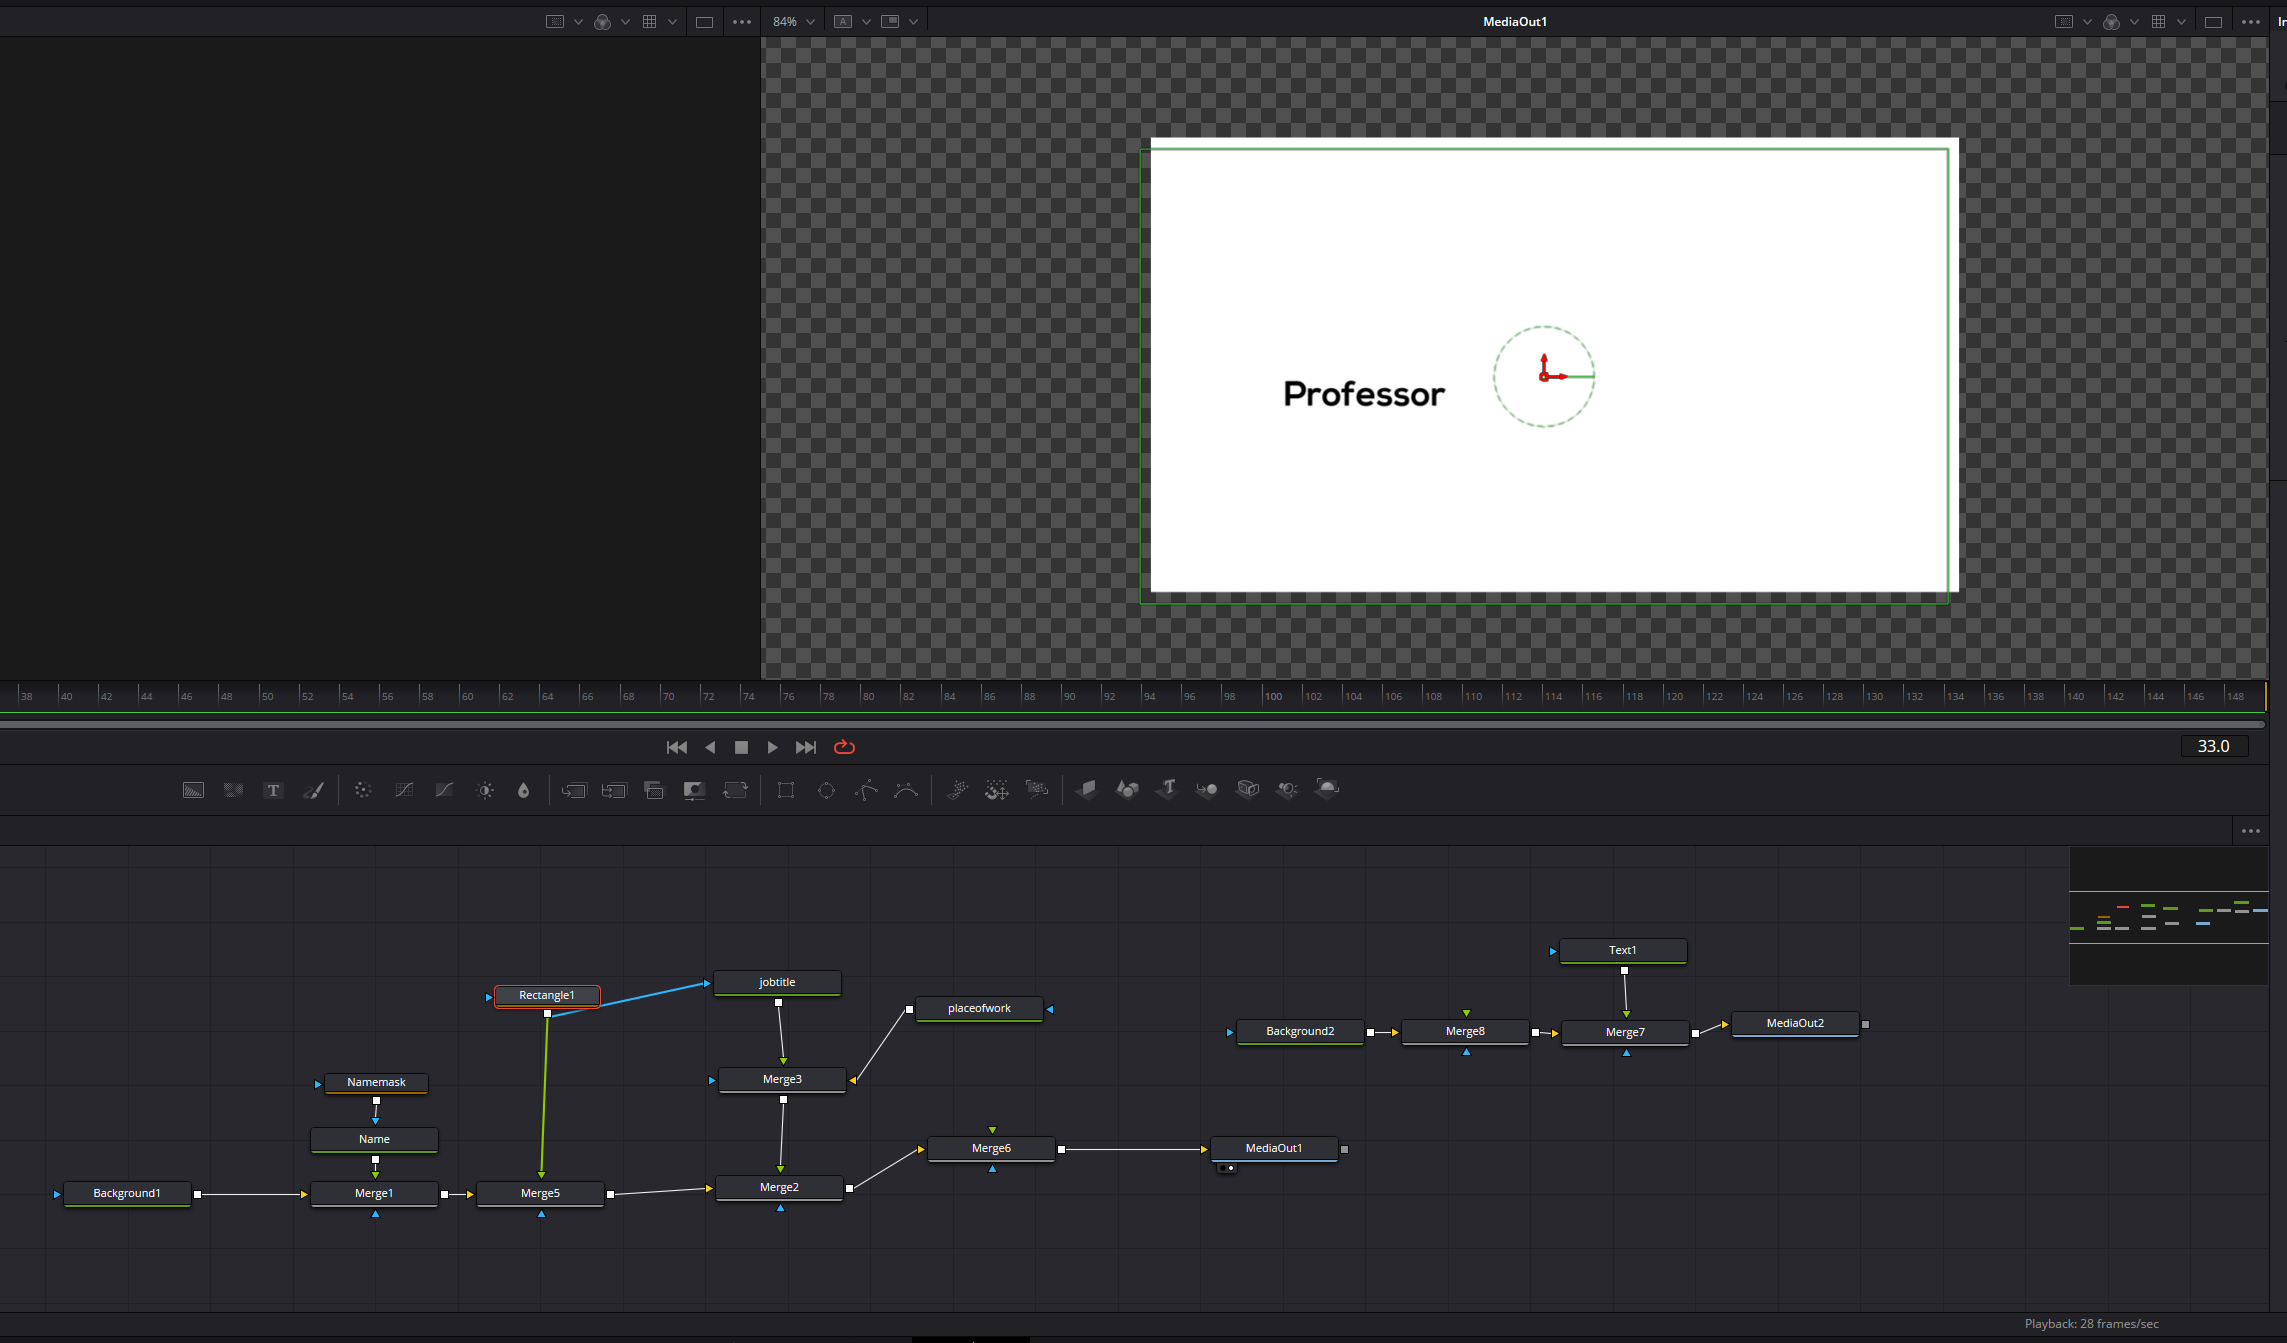This screenshot has width=2287, height=1343.
Task: Click the playback range scrub bar
Action: pyautogui.click(x=1132, y=724)
